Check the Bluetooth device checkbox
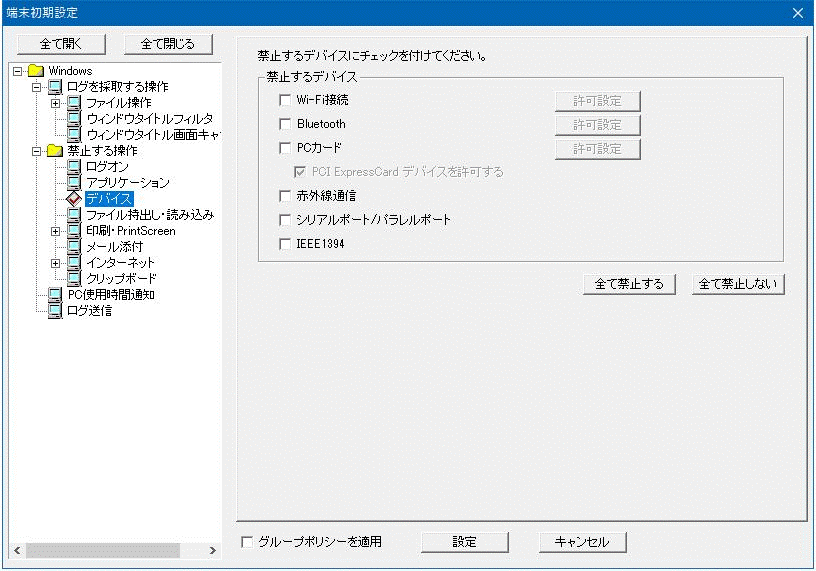Viewport: 816px width, 571px height. pyautogui.click(x=285, y=124)
